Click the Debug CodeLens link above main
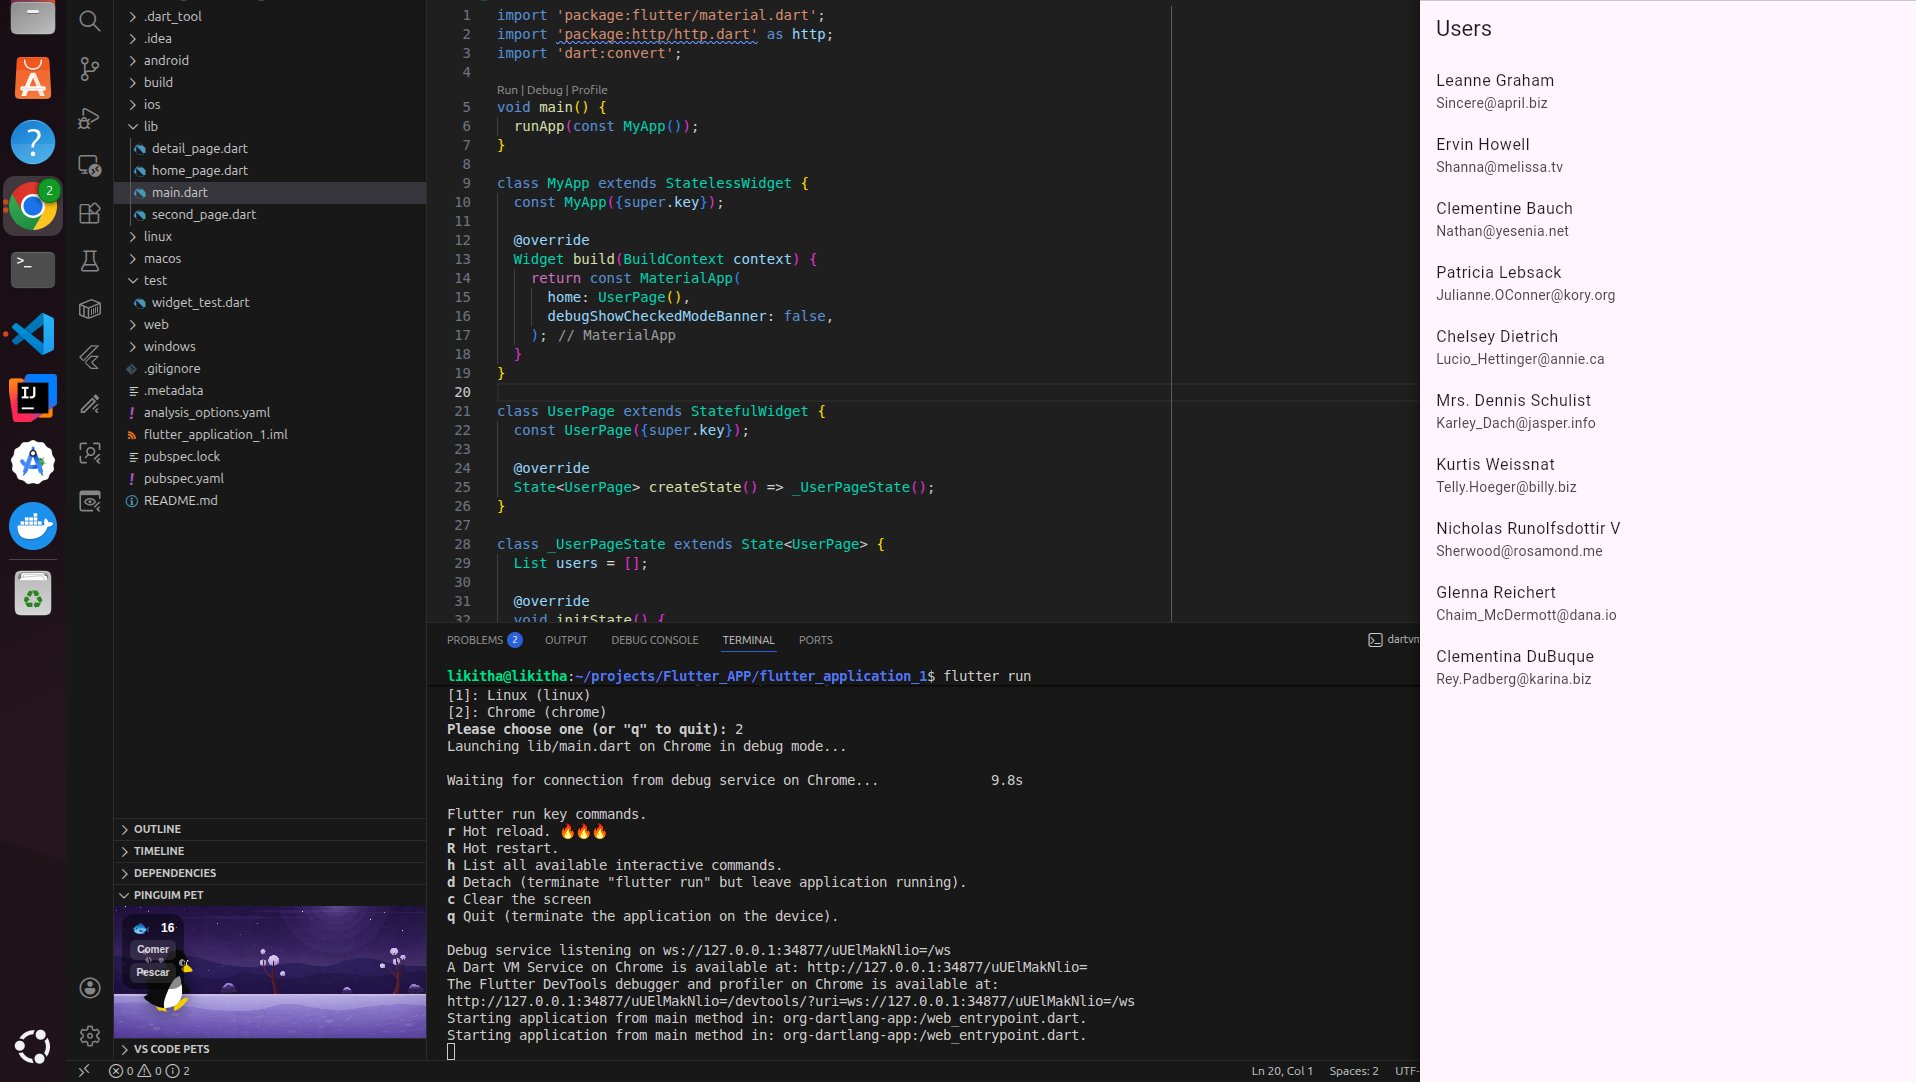This screenshot has width=1916, height=1082. 544,90
